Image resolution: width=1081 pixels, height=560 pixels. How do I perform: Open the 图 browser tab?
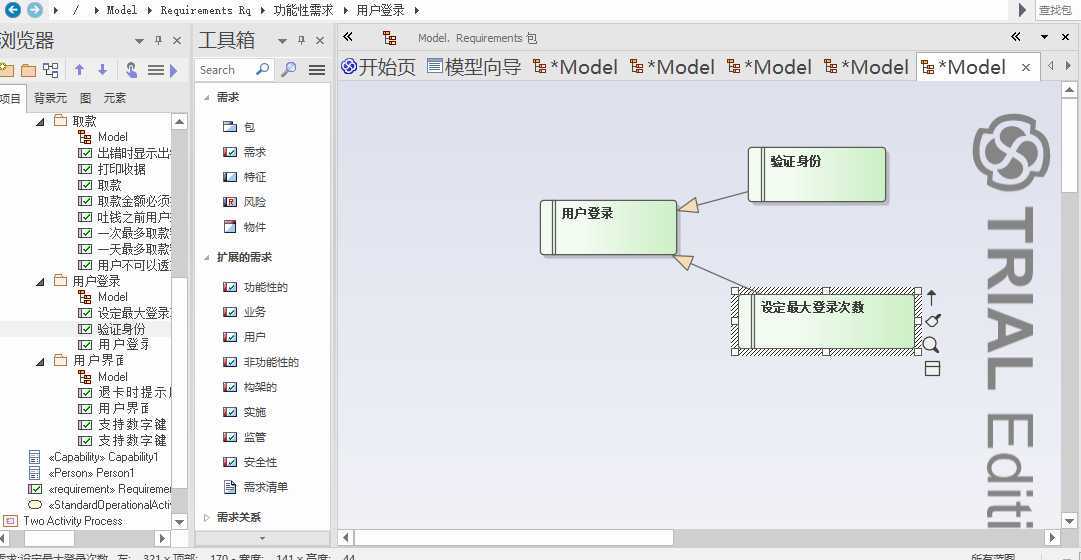tap(85, 98)
